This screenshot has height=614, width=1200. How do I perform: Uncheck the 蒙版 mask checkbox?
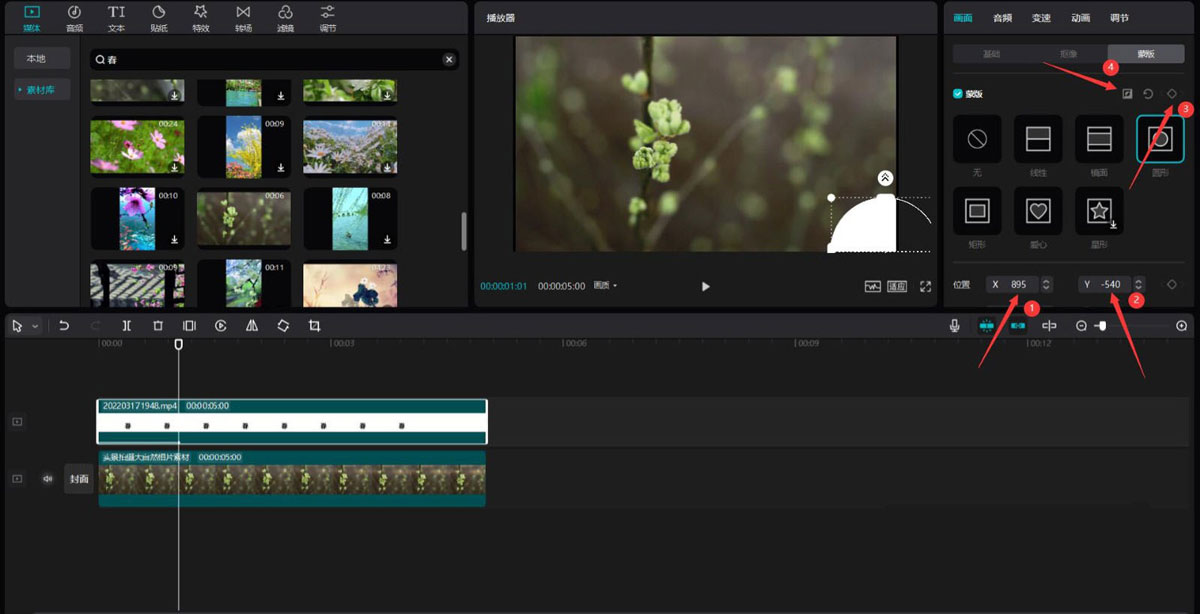(x=958, y=94)
